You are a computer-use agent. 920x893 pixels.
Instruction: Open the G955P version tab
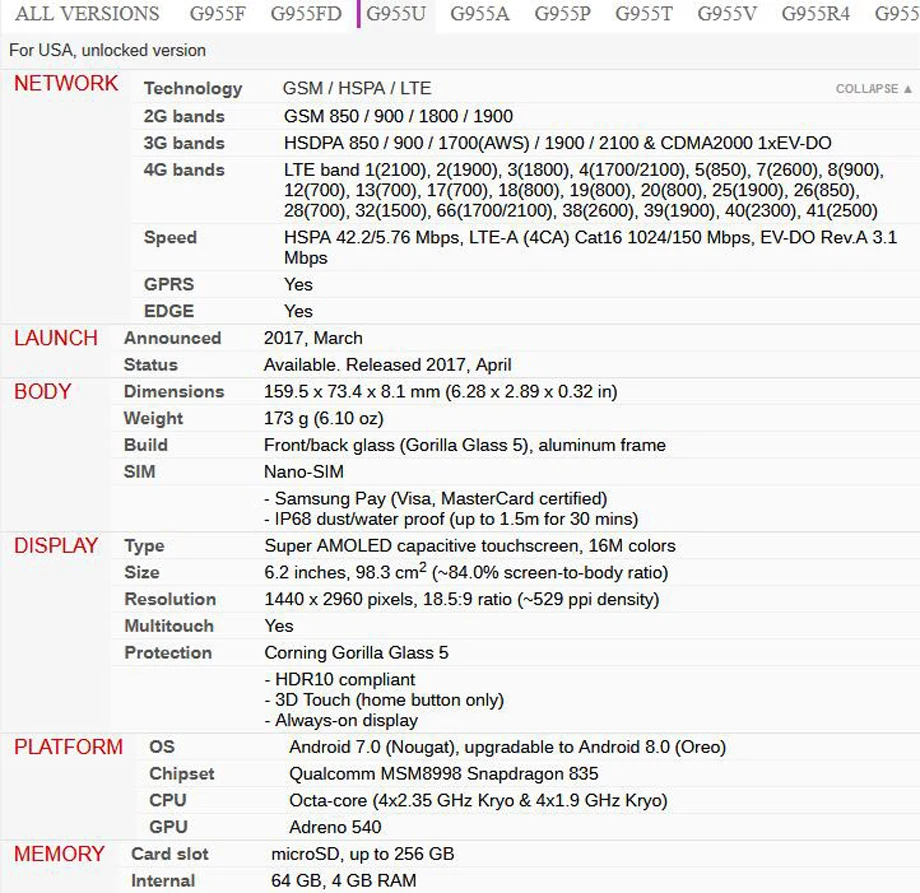(562, 13)
